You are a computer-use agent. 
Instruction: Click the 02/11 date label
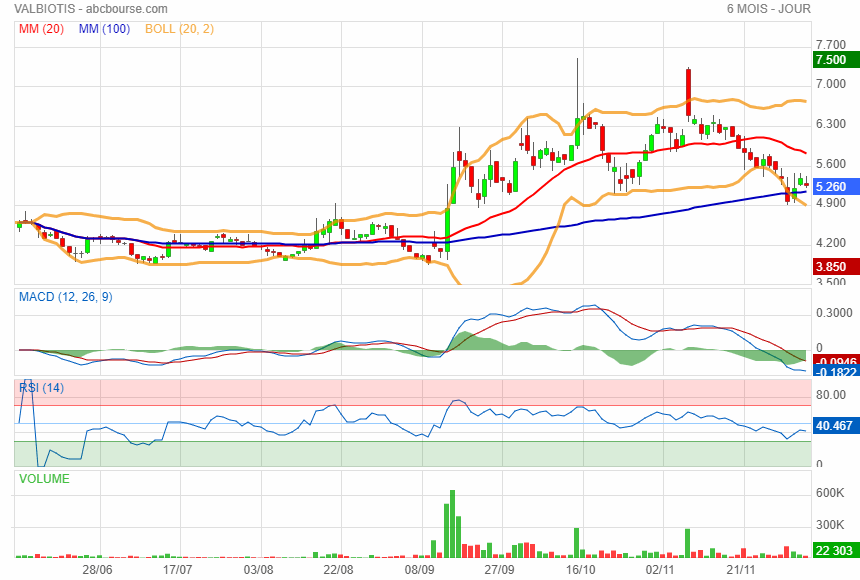(x=660, y=570)
